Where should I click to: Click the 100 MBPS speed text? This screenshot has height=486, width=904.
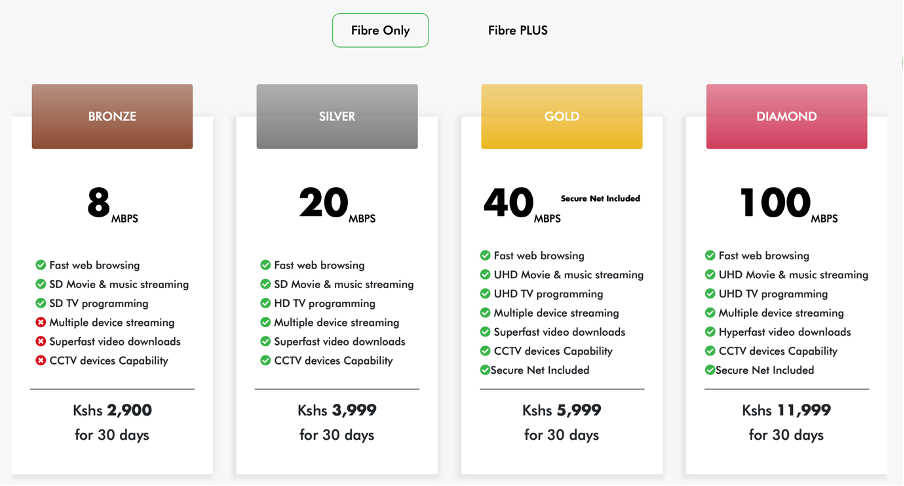[789, 205]
